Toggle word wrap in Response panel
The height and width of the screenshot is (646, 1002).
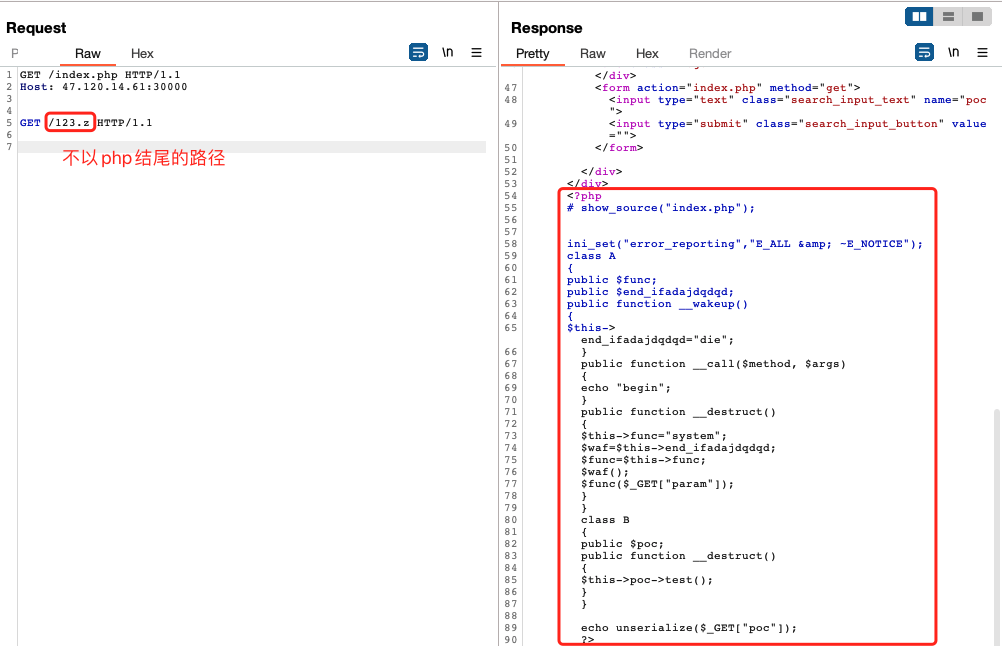pyautogui.click(x=925, y=53)
